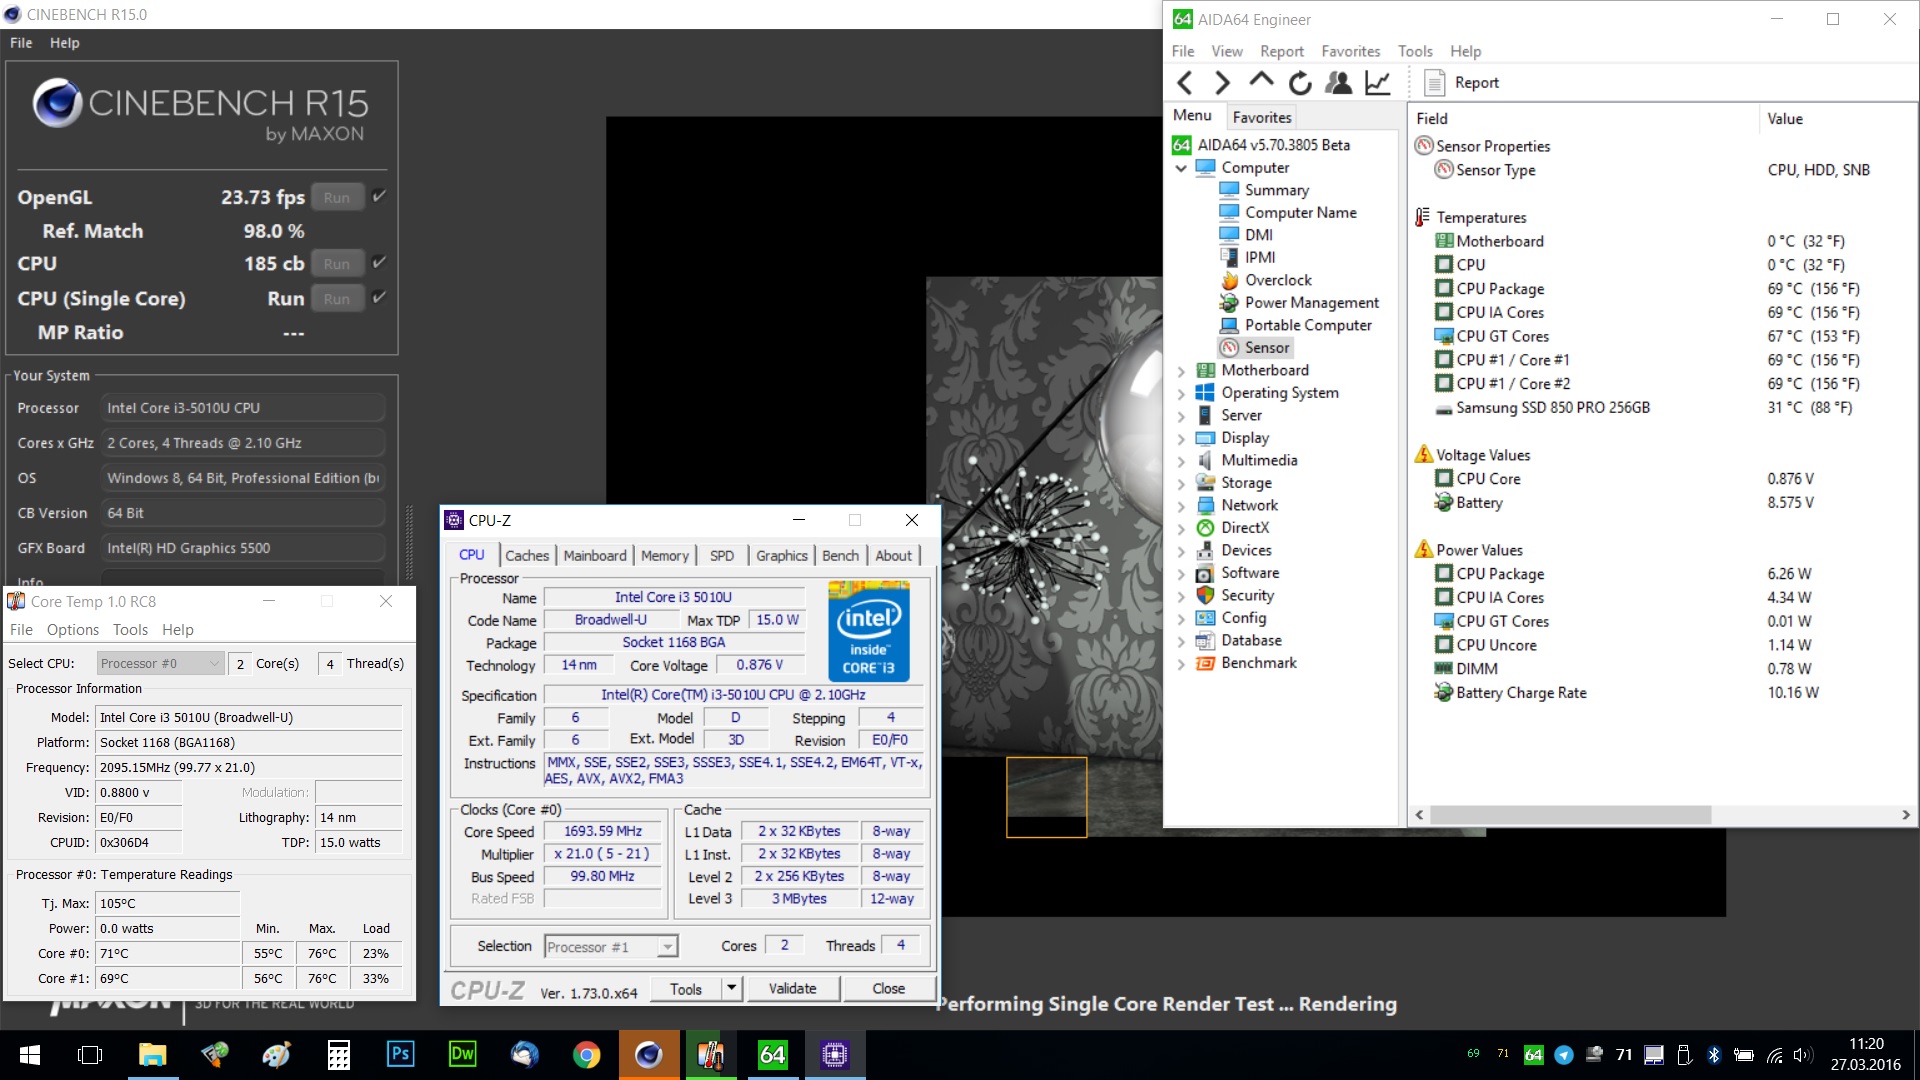Click Bluetooth tray icon
The image size is (1920, 1080).
1713,1055
